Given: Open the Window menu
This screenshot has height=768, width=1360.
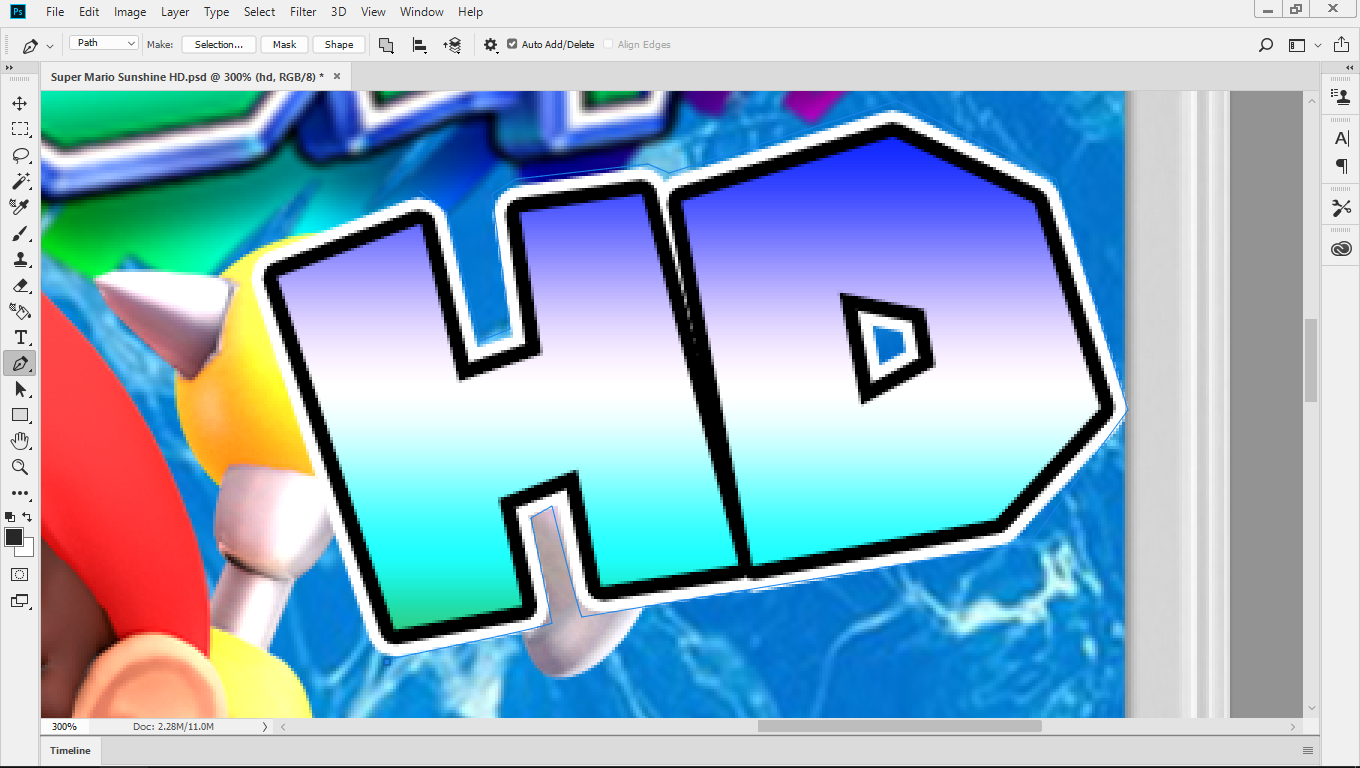Looking at the screenshot, I should 421,12.
